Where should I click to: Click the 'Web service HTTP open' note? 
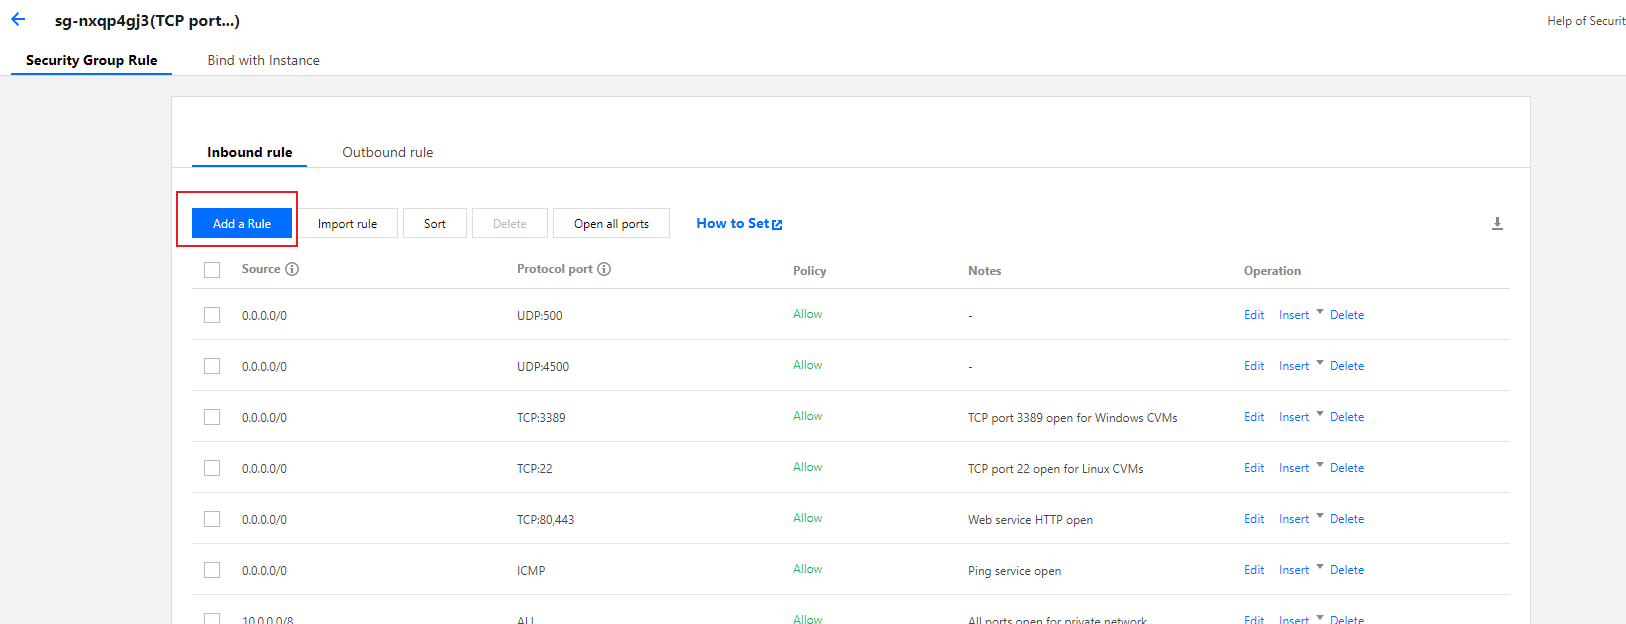pos(1030,520)
